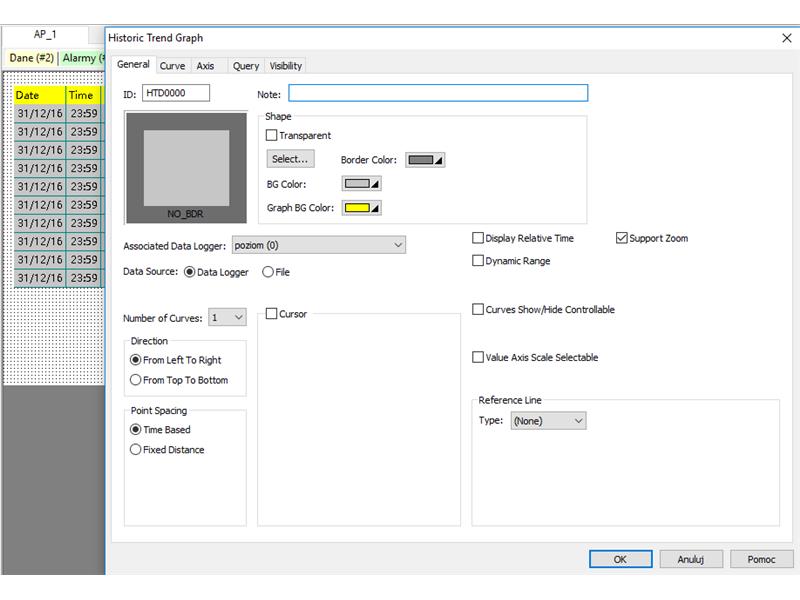Expand the Number of Curves dropdown
Screen dimensions: 800x600
pos(228,317)
